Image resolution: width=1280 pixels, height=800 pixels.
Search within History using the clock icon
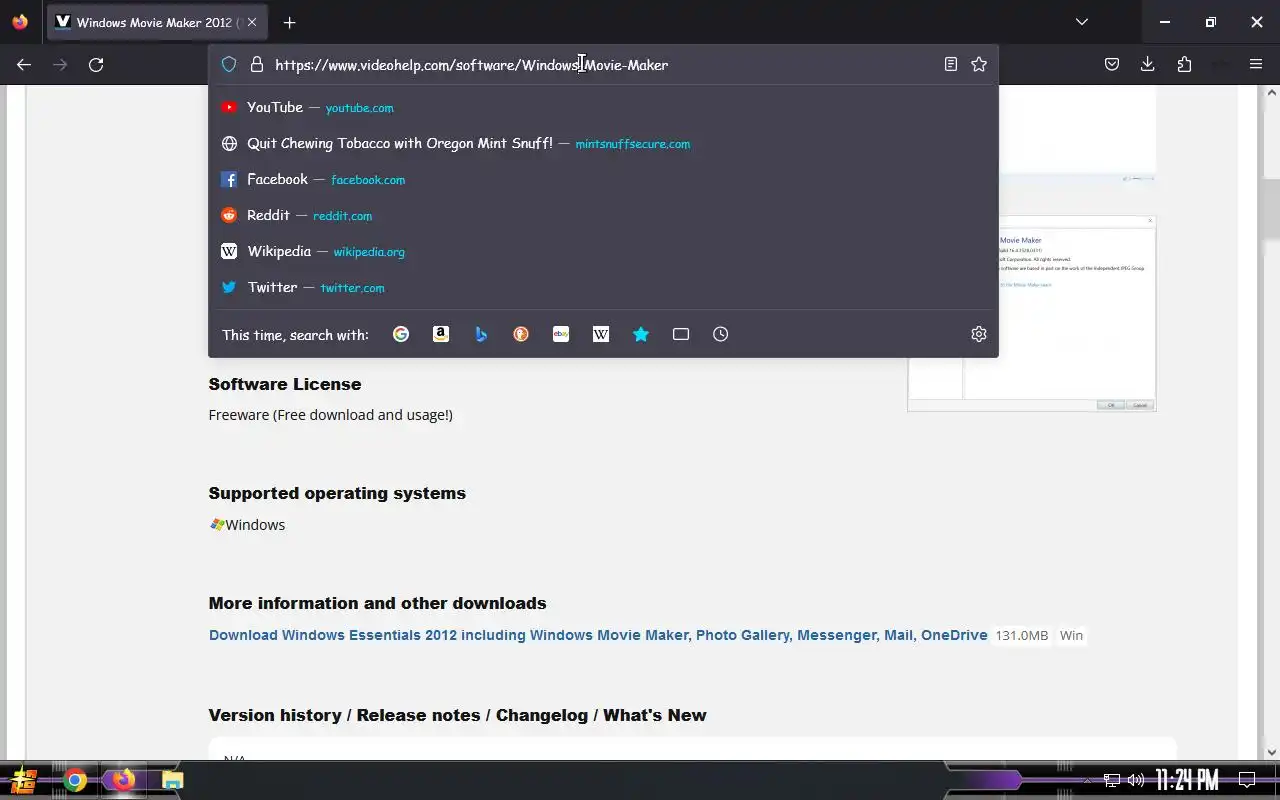721,334
